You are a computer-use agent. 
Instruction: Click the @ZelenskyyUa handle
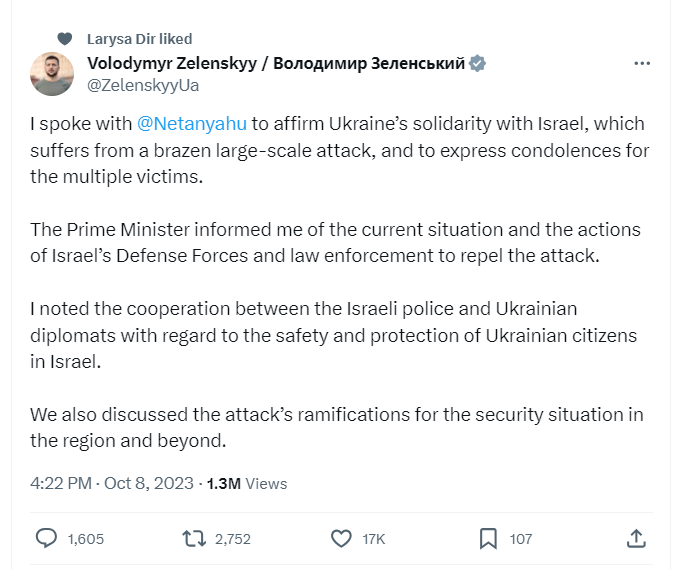pos(143,85)
